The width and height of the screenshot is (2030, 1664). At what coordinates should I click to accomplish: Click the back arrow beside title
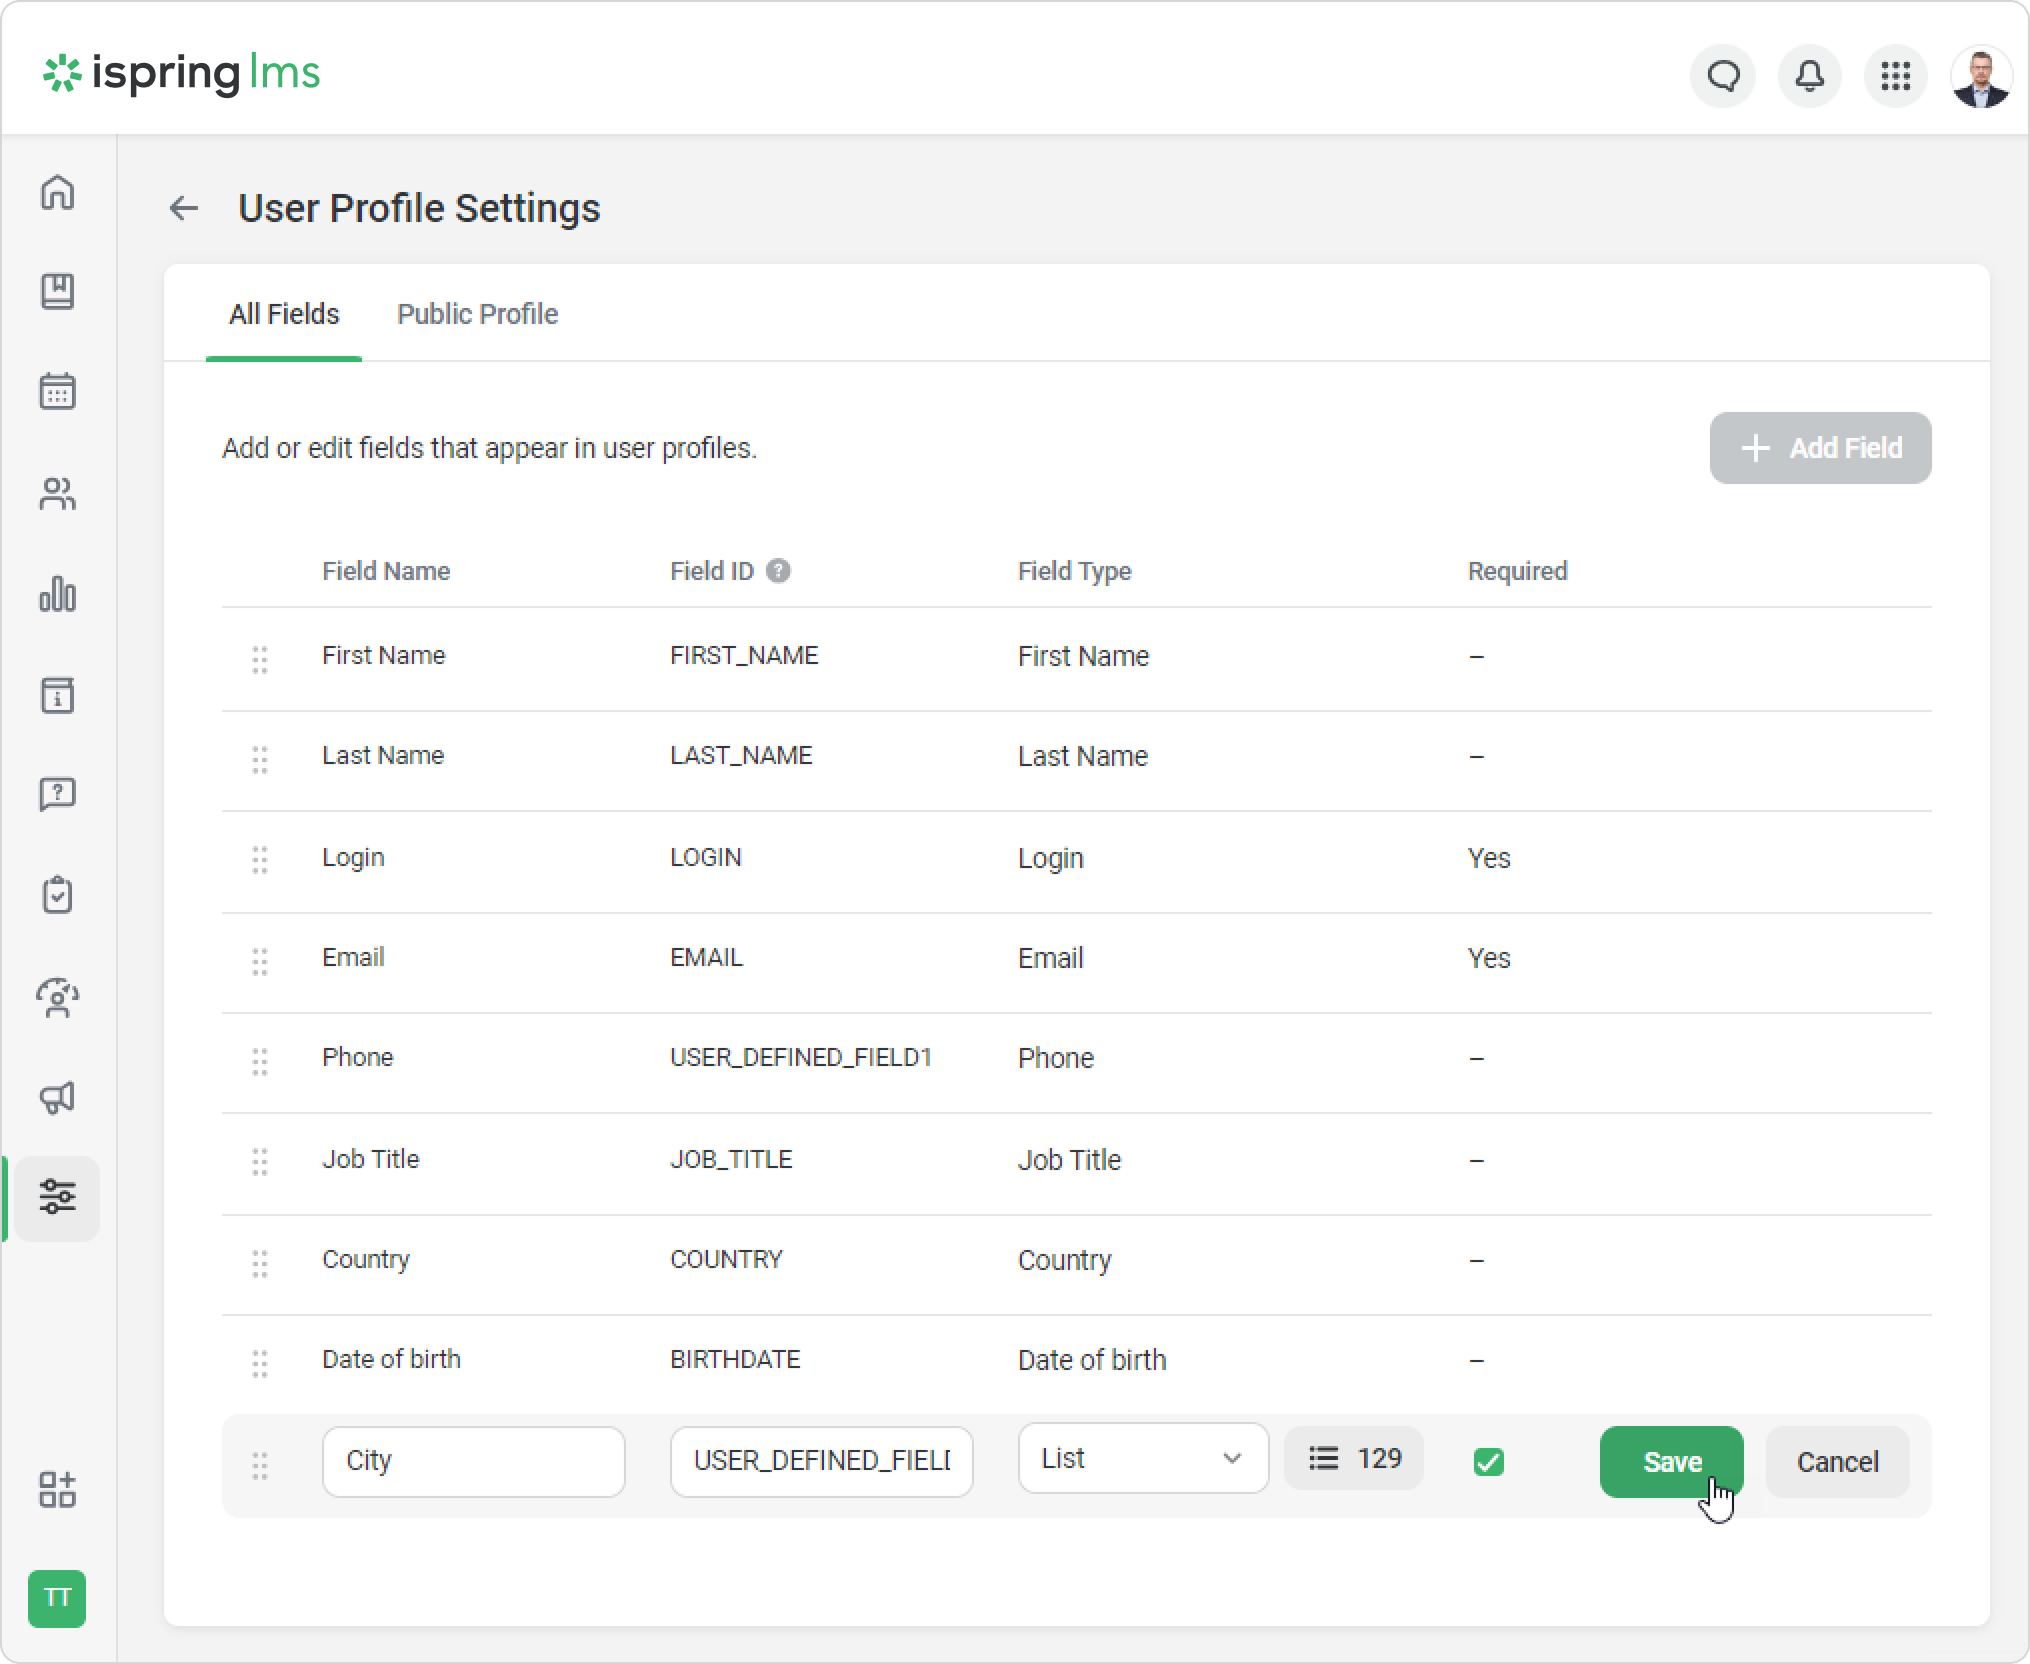pos(184,208)
